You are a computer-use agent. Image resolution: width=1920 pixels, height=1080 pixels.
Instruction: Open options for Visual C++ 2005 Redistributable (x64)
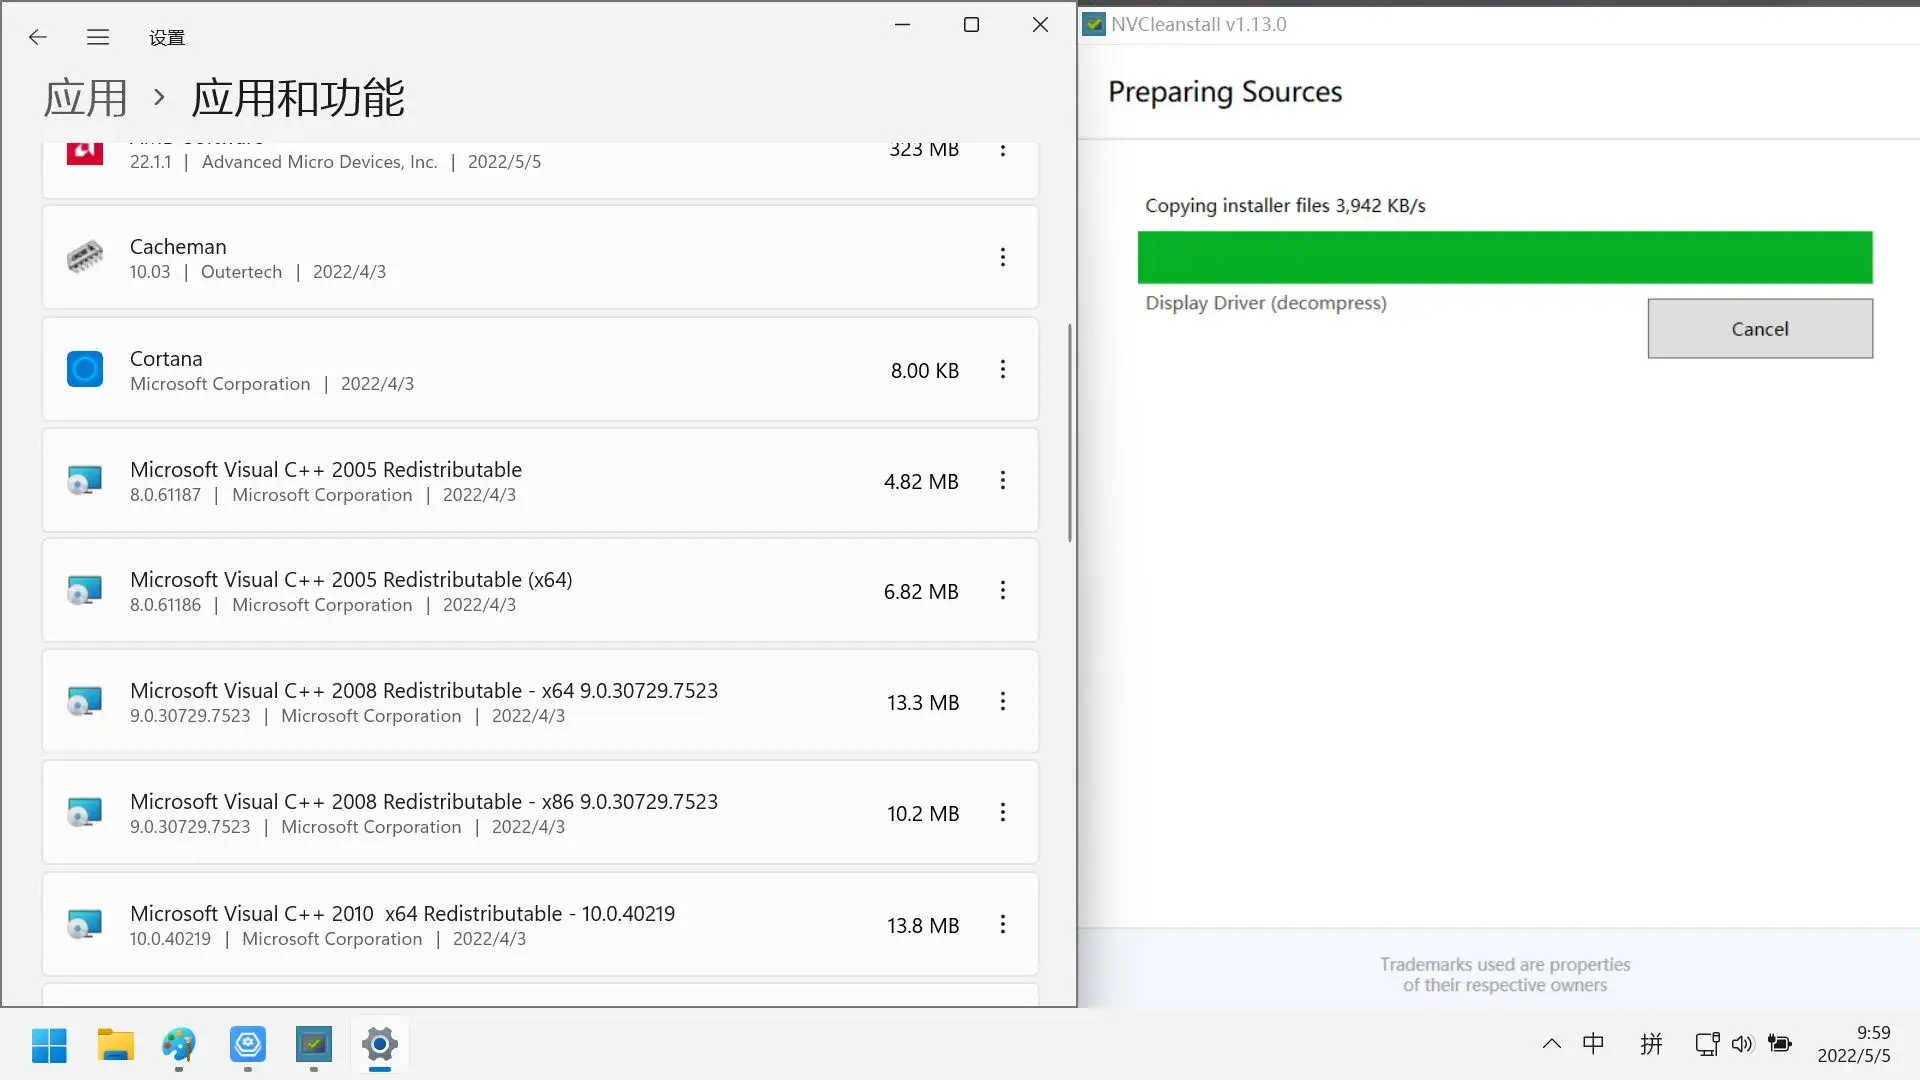[x=1003, y=590]
